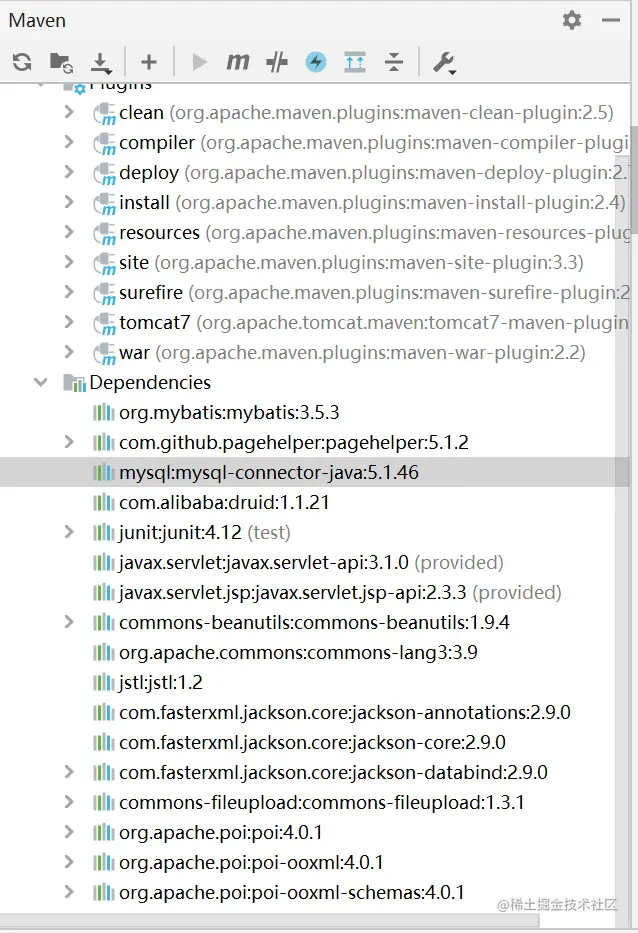Click jstl library icon

[104, 682]
